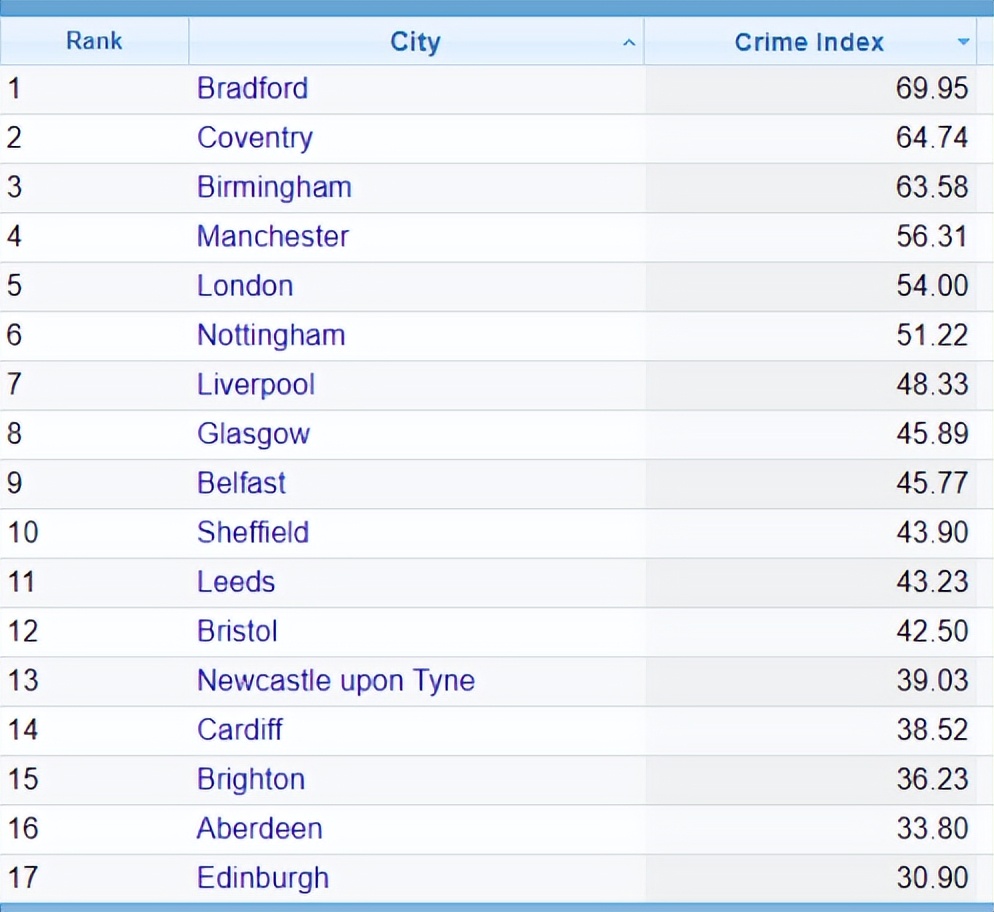Open the Bradford city link
The image size is (994, 912).
pos(252,88)
